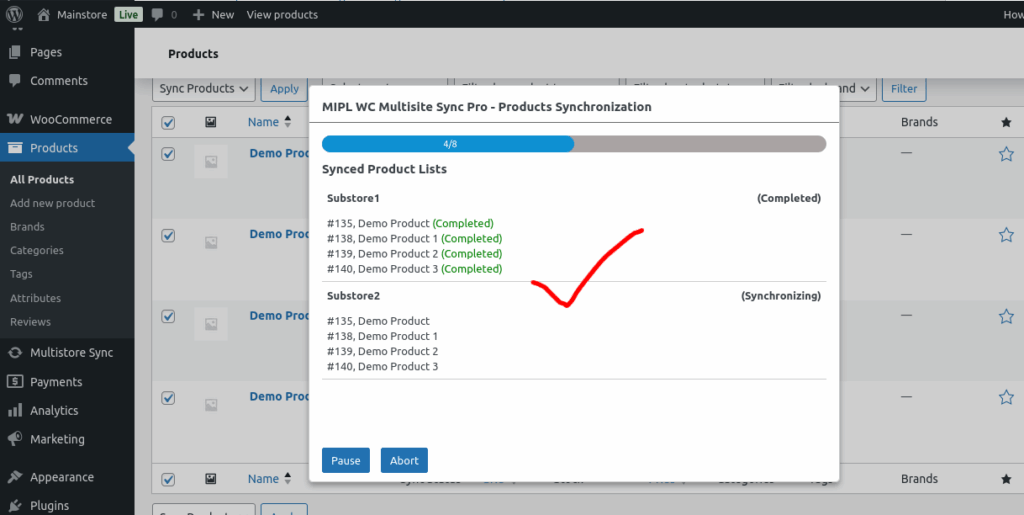This screenshot has width=1024, height=515.
Task: Star the fourth Demo Product row
Action: pos(1006,397)
